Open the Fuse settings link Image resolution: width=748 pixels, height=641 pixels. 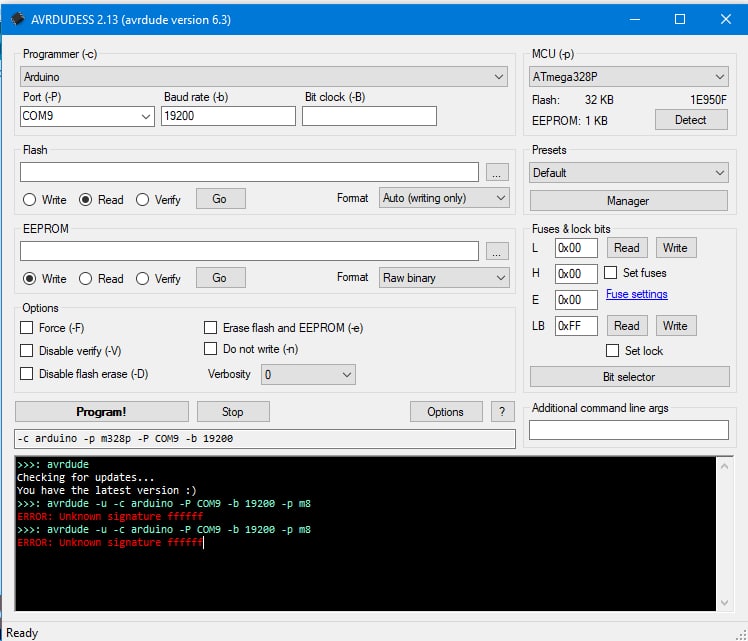click(636, 294)
